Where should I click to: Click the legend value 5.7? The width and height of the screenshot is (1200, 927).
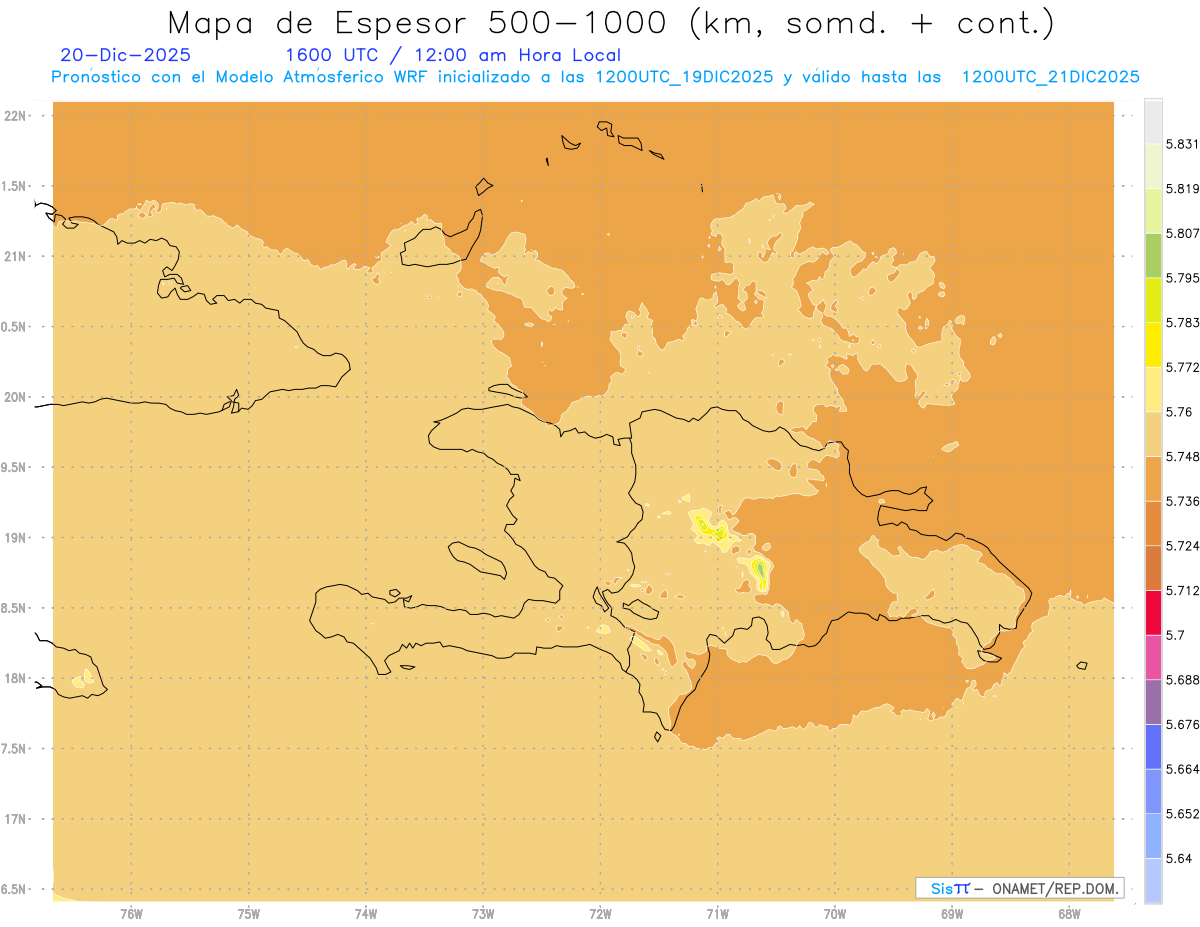1174,635
